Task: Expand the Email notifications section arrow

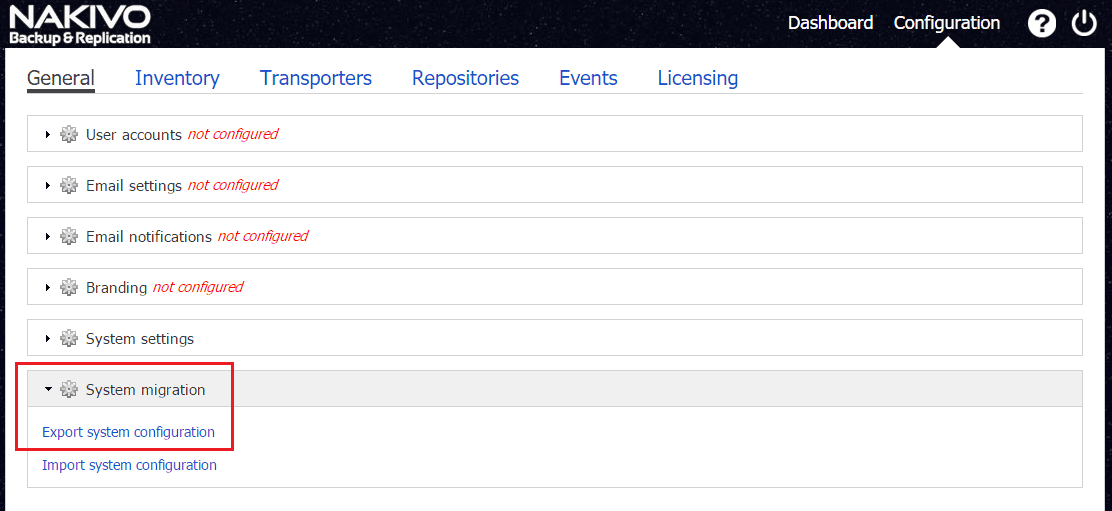Action: (48, 236)
